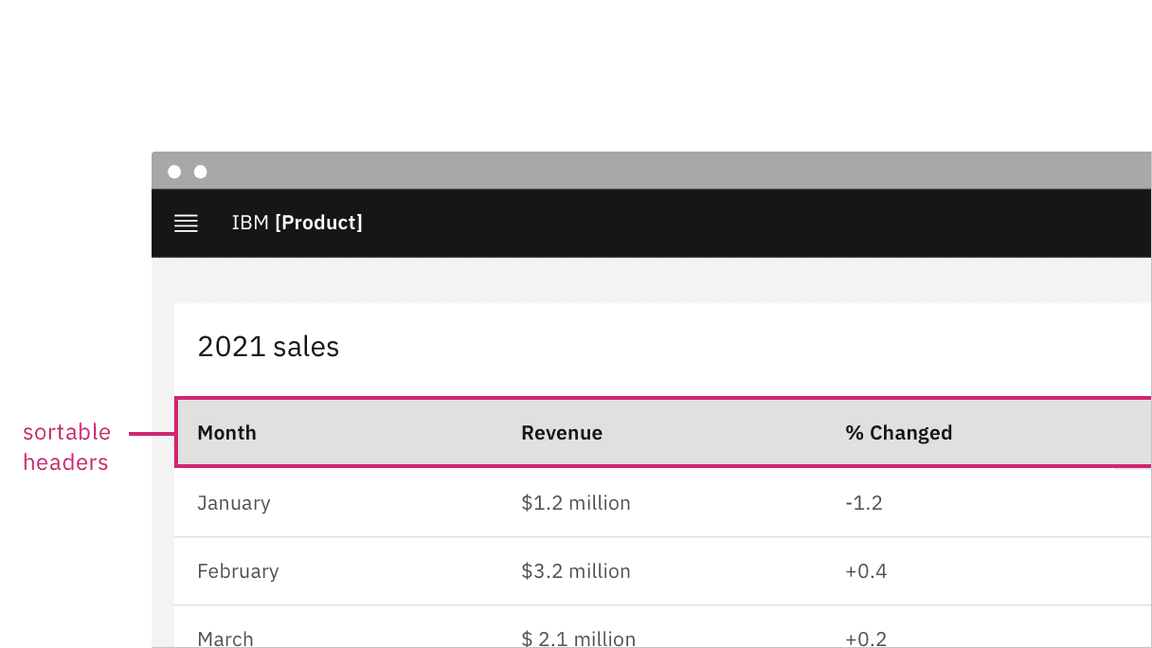Click the $1.2 million revenue cell
Image resolution: width=1152 pixels, height=648 pixels.
tap(576, 503)
